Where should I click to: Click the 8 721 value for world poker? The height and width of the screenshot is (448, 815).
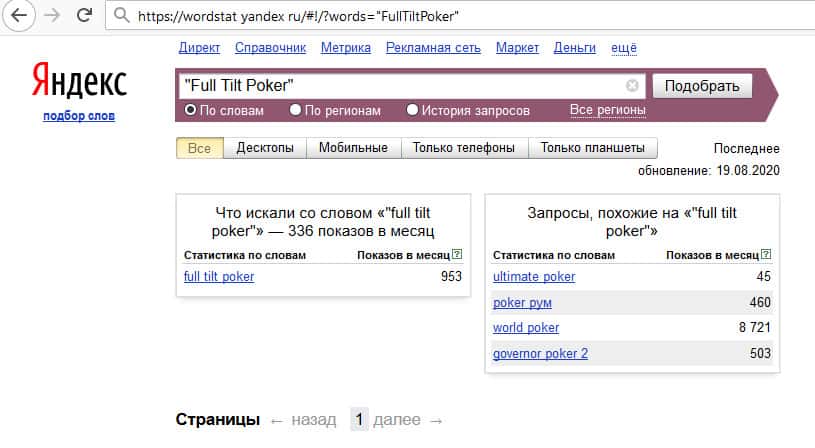pyautogui.click(x=755, y=327)
